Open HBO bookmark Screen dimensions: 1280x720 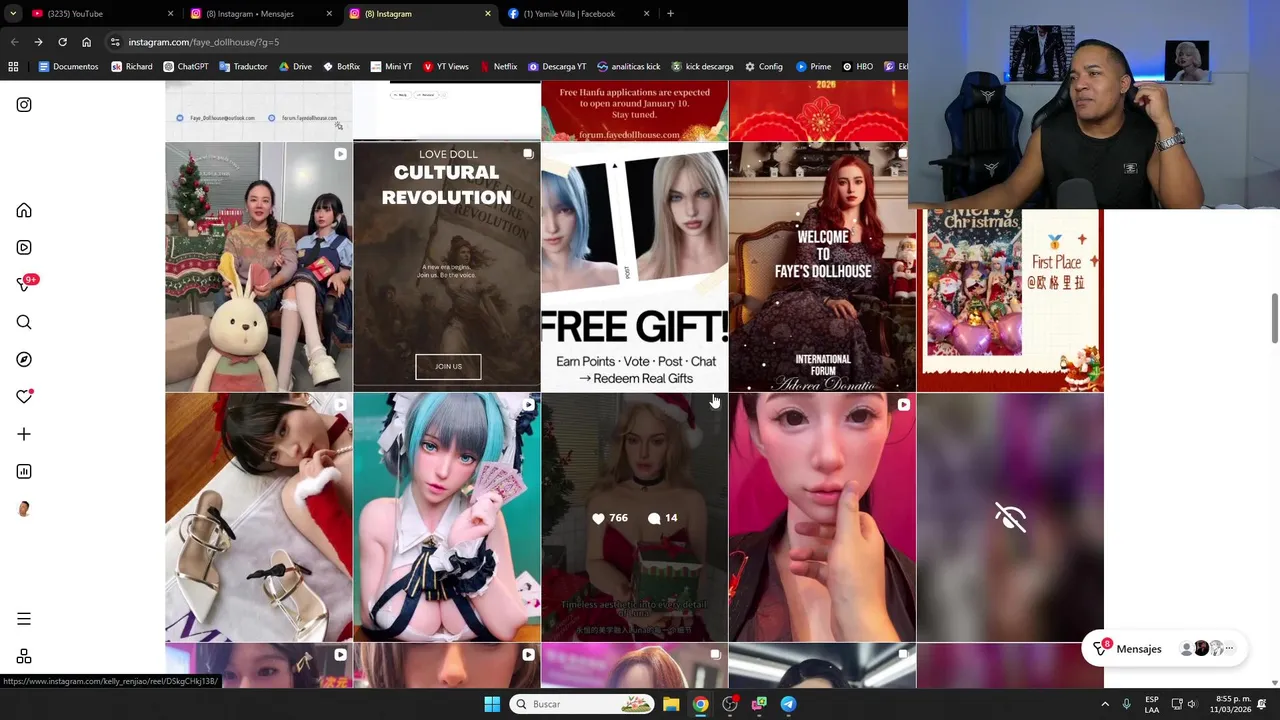(x=857, y=67)
